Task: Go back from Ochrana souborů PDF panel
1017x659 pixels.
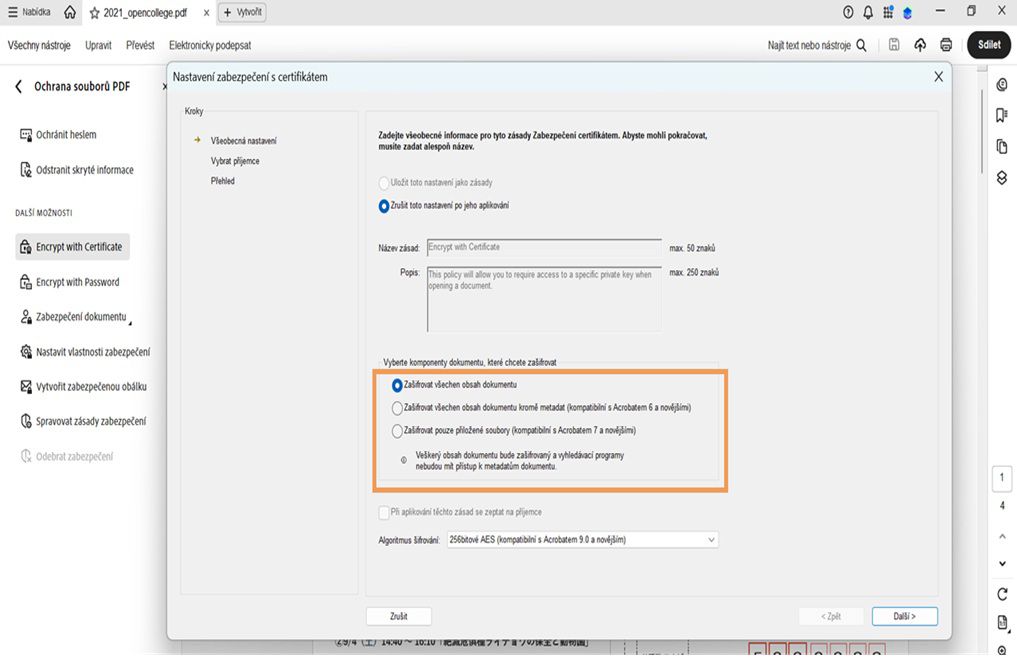Action: (19, 86)
